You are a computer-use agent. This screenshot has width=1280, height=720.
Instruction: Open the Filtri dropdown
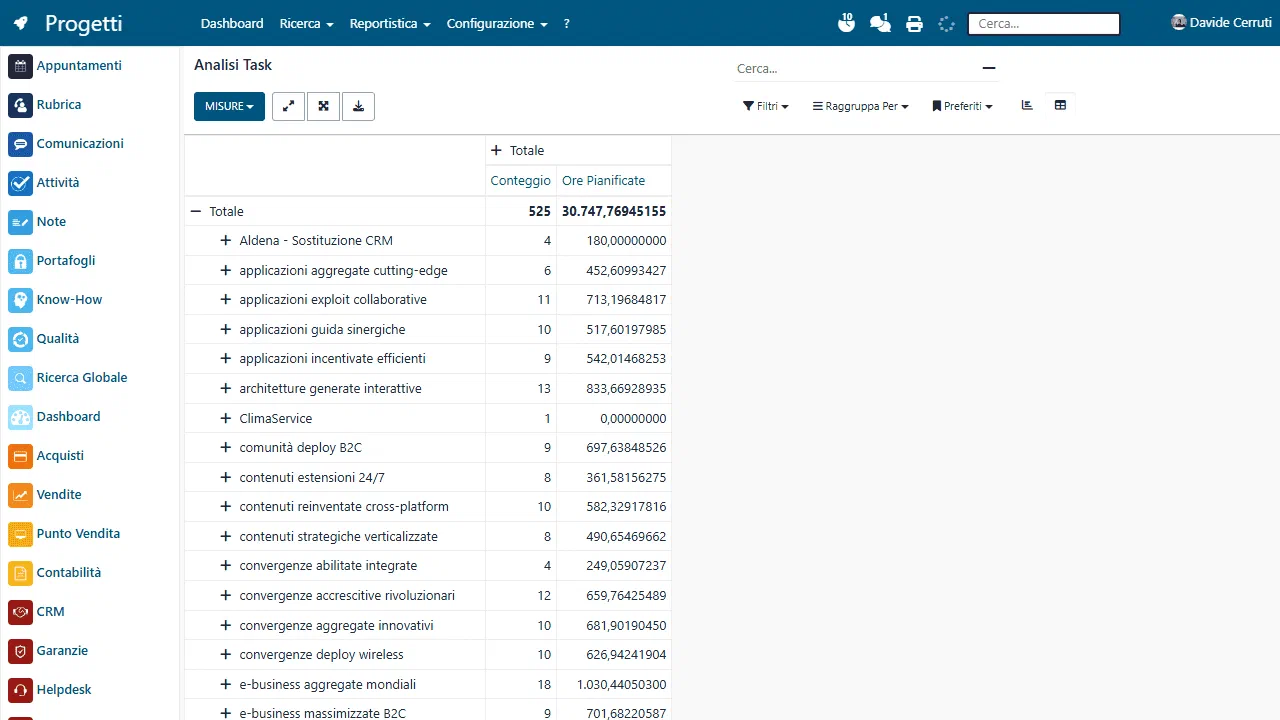click(766, 106)
